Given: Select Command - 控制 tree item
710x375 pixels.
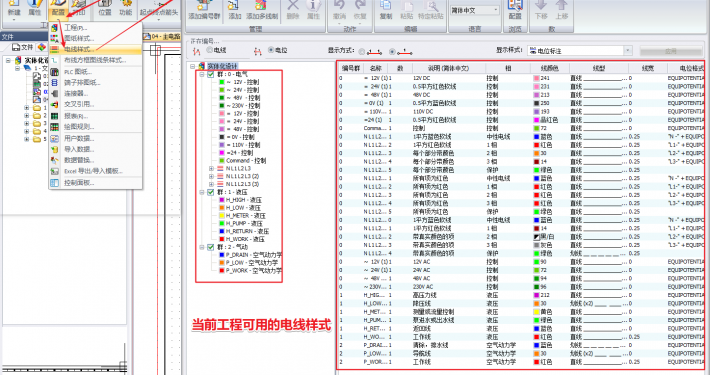Looking at the screenshot, I should 242,160.
